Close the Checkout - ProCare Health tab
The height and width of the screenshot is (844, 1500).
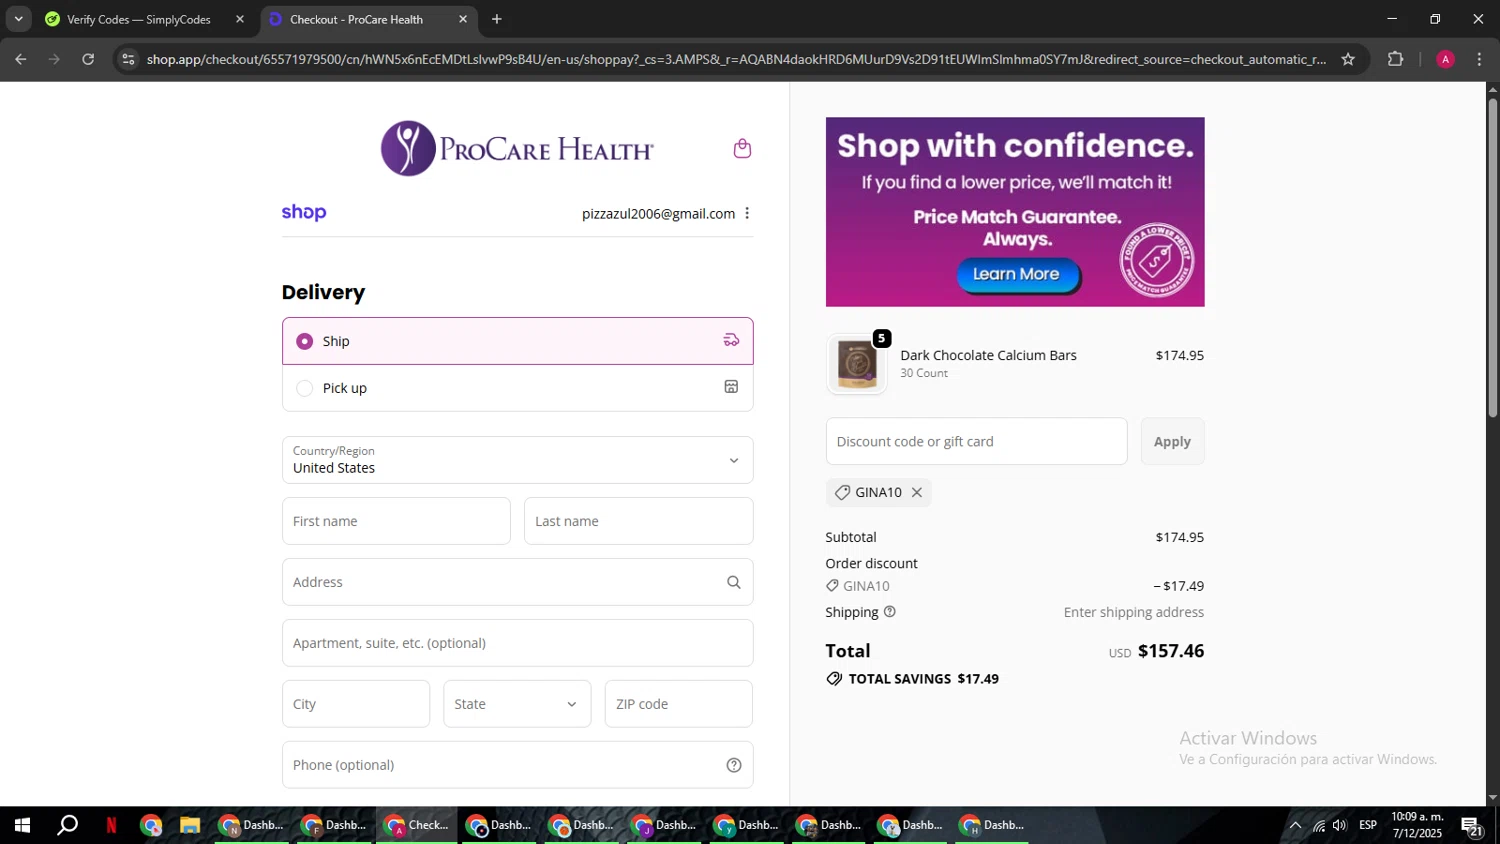coord(462,19)
